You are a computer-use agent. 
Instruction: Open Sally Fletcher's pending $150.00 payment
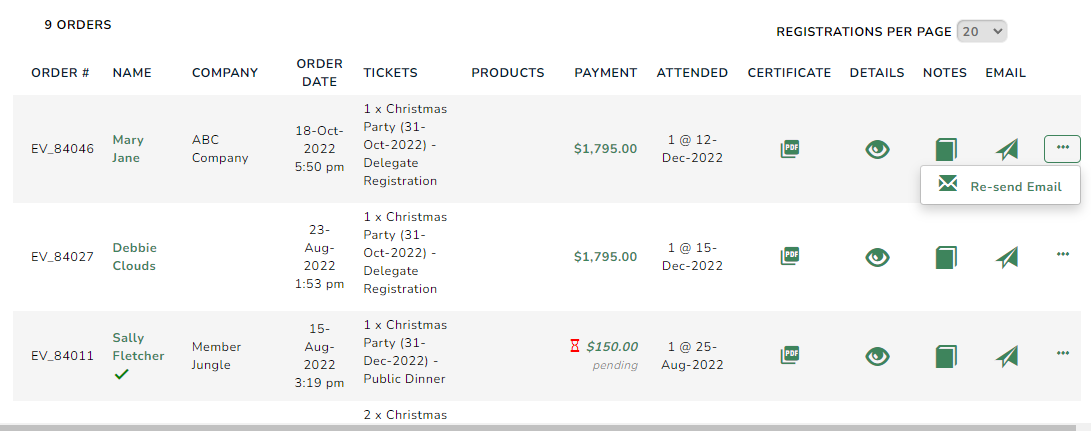pos(612,346)
